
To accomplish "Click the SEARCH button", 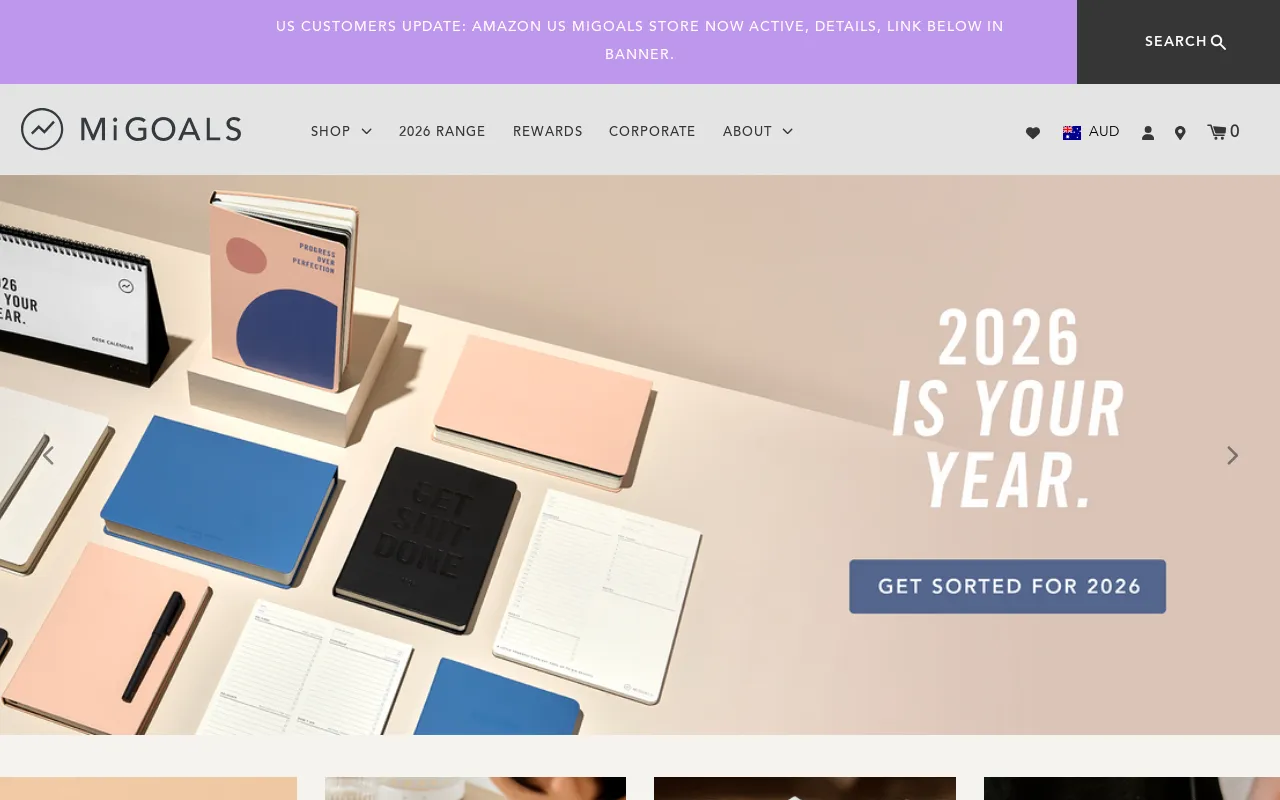I will pos(1178,42).
